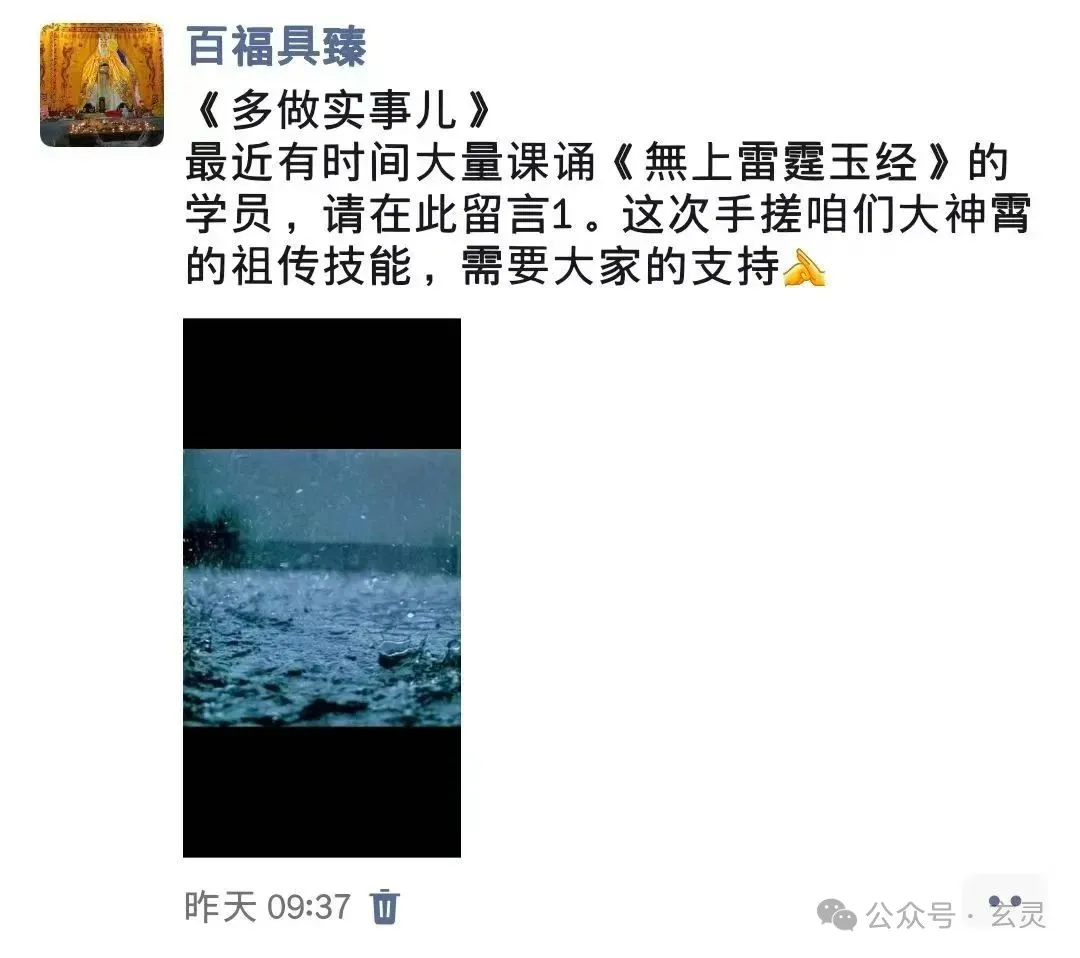This screenshot has width=1080, height=958.
Task: Click the 《無上雷霆玉经》 scripture title text
Action: click(x=783, y=163)
